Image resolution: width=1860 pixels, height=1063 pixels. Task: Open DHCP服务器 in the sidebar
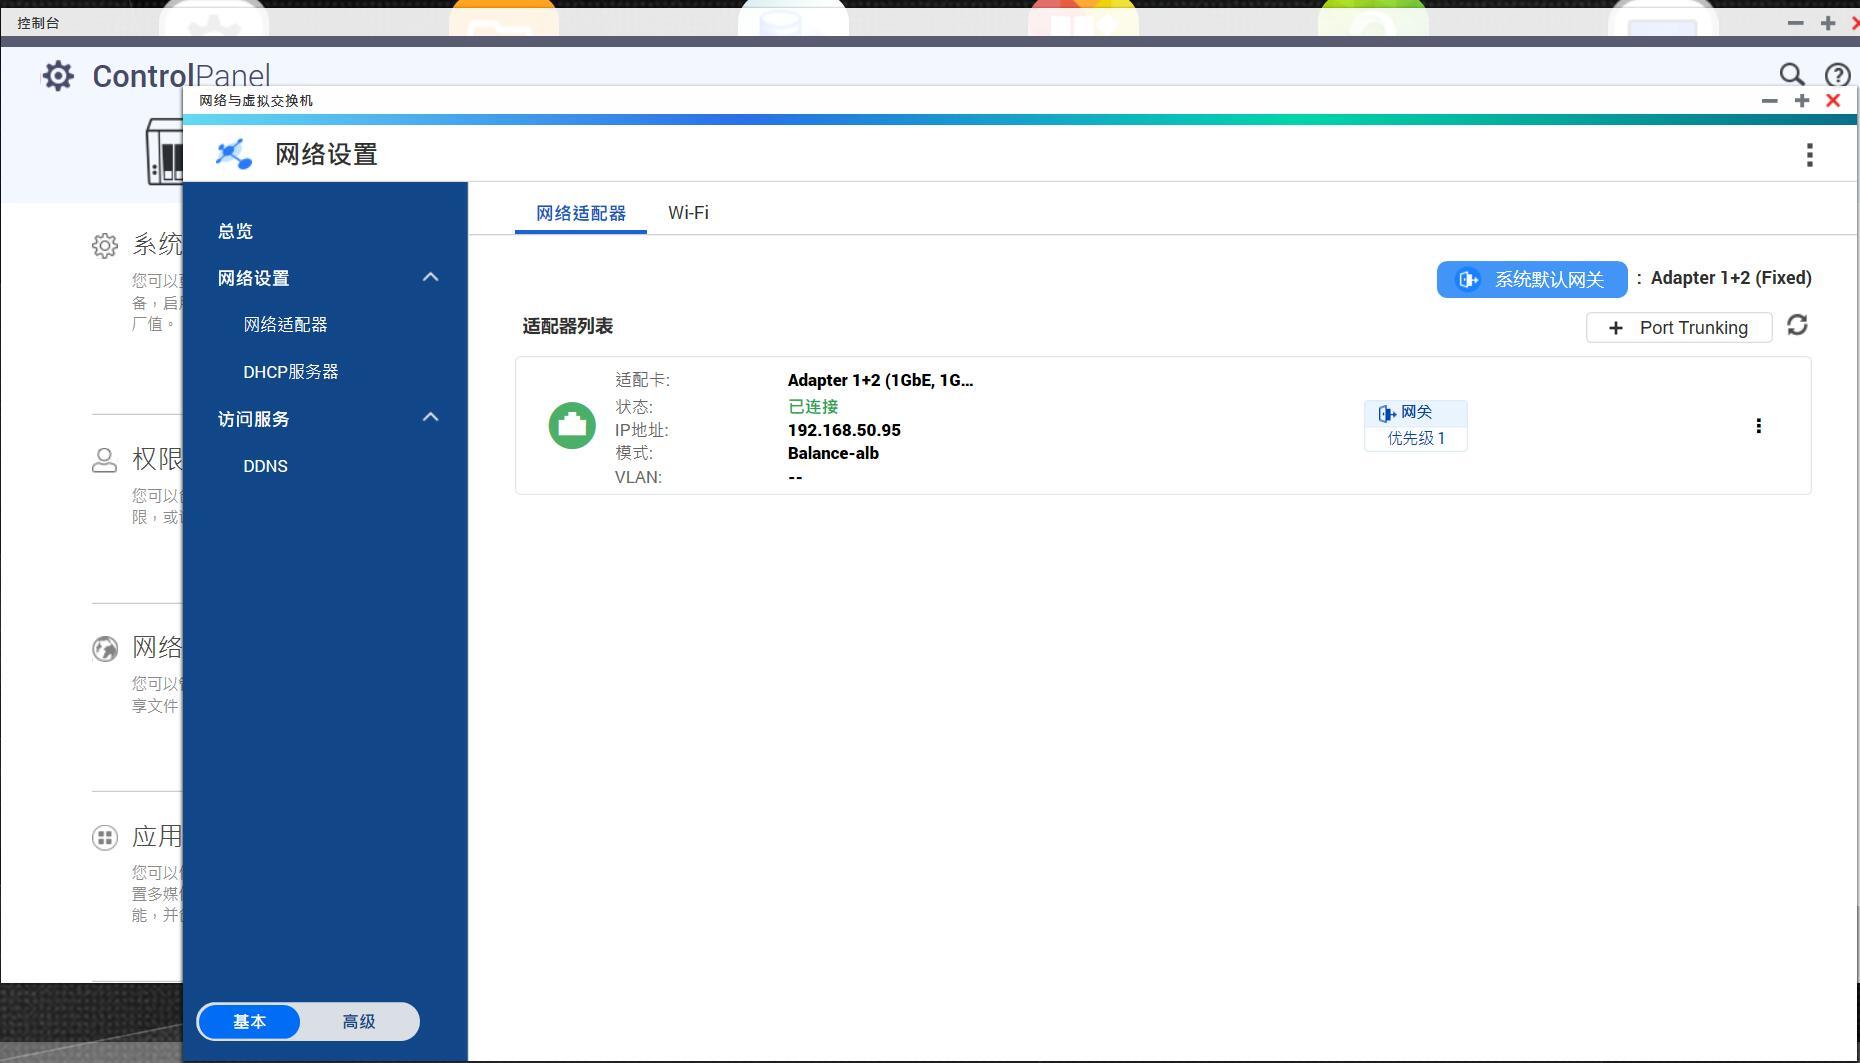[x=291, y=372]
